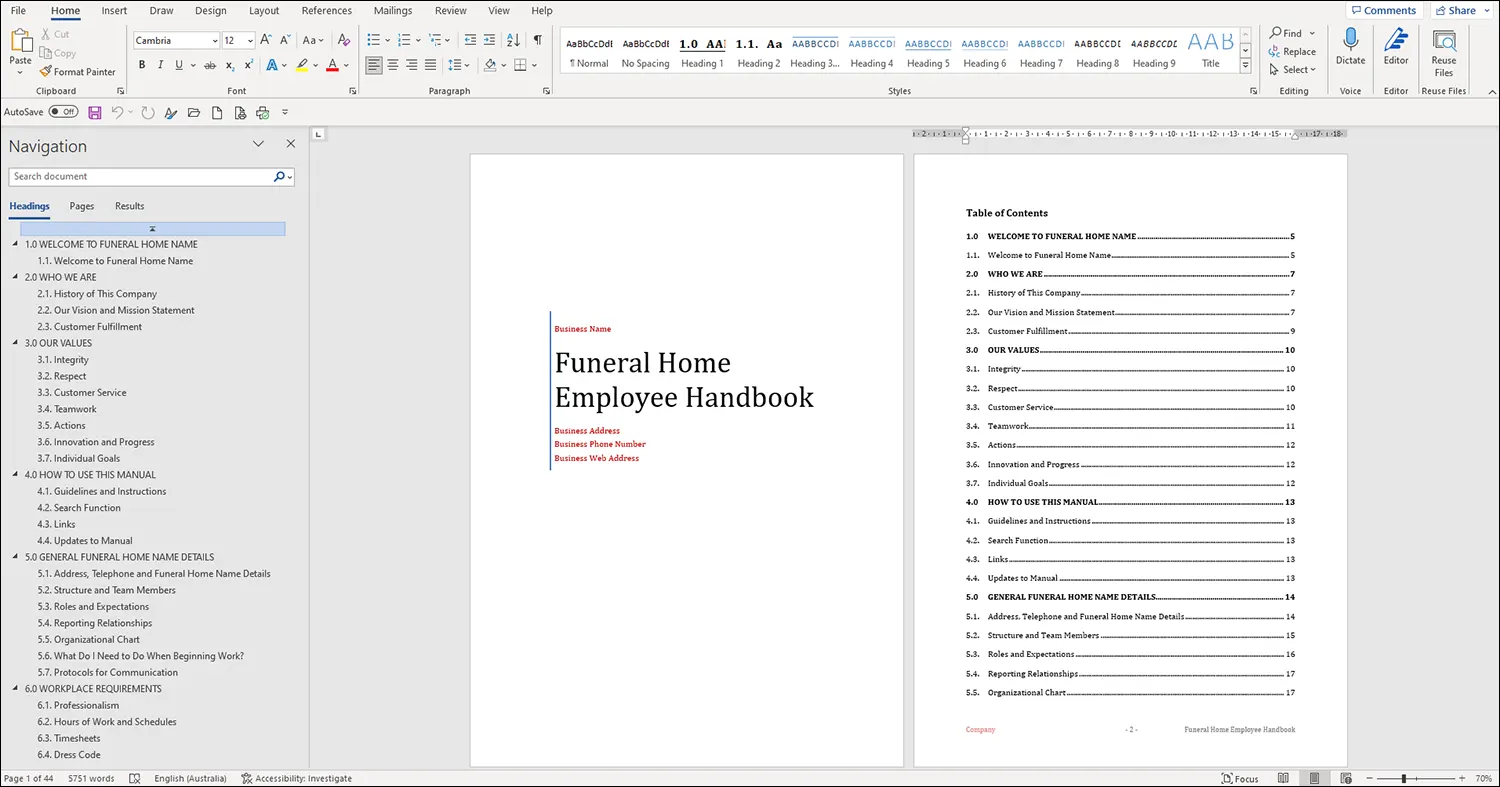Save document from quick access toolbar

95,112
